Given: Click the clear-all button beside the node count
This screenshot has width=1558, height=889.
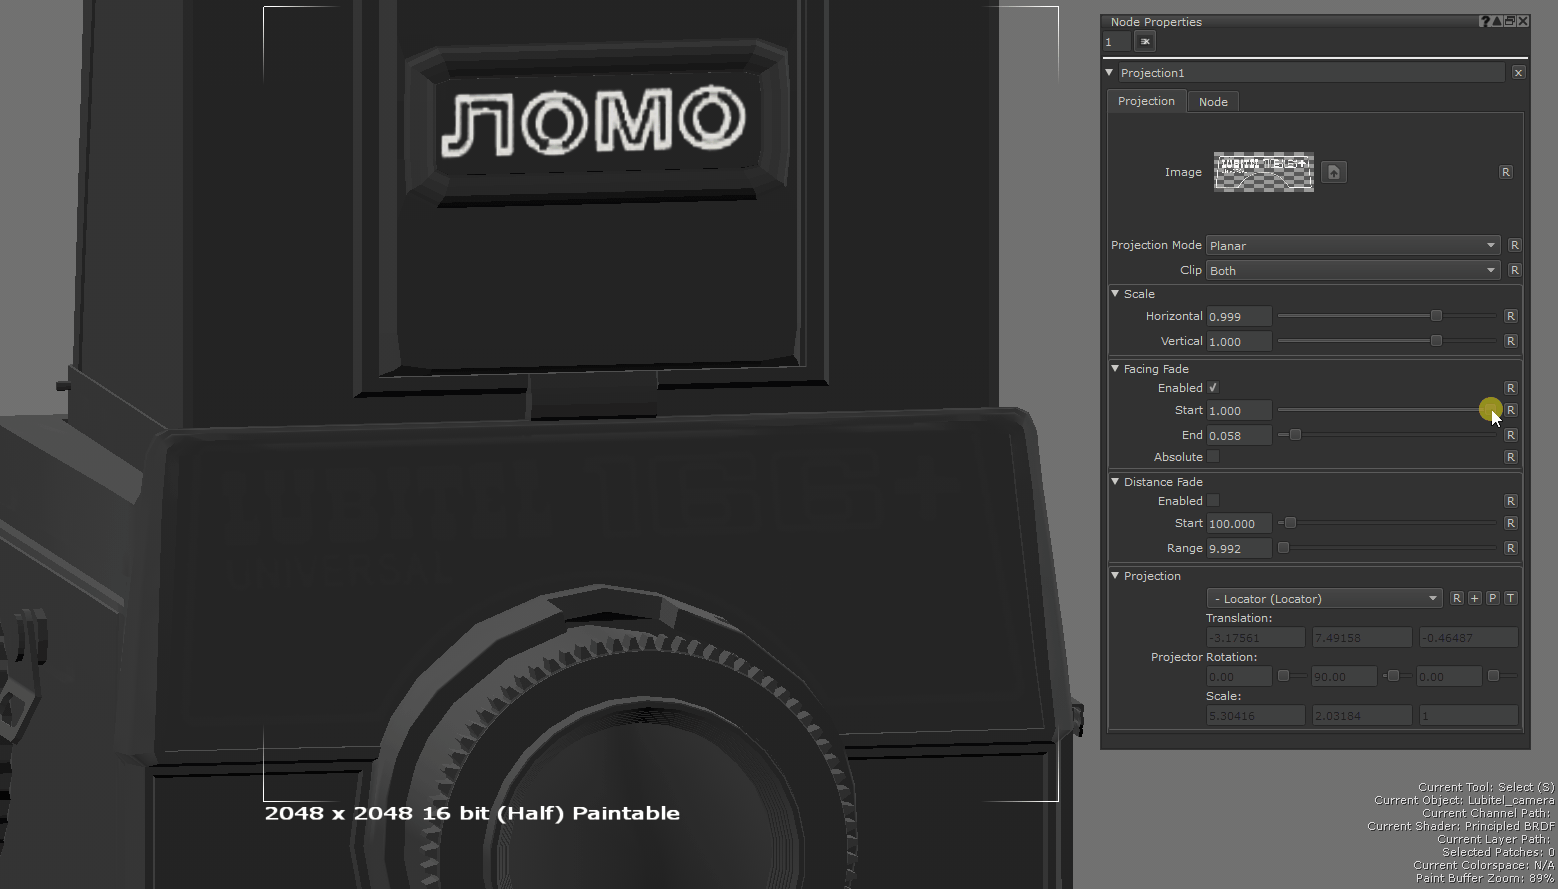Looking at the screenshot, I should (1145, 42).
